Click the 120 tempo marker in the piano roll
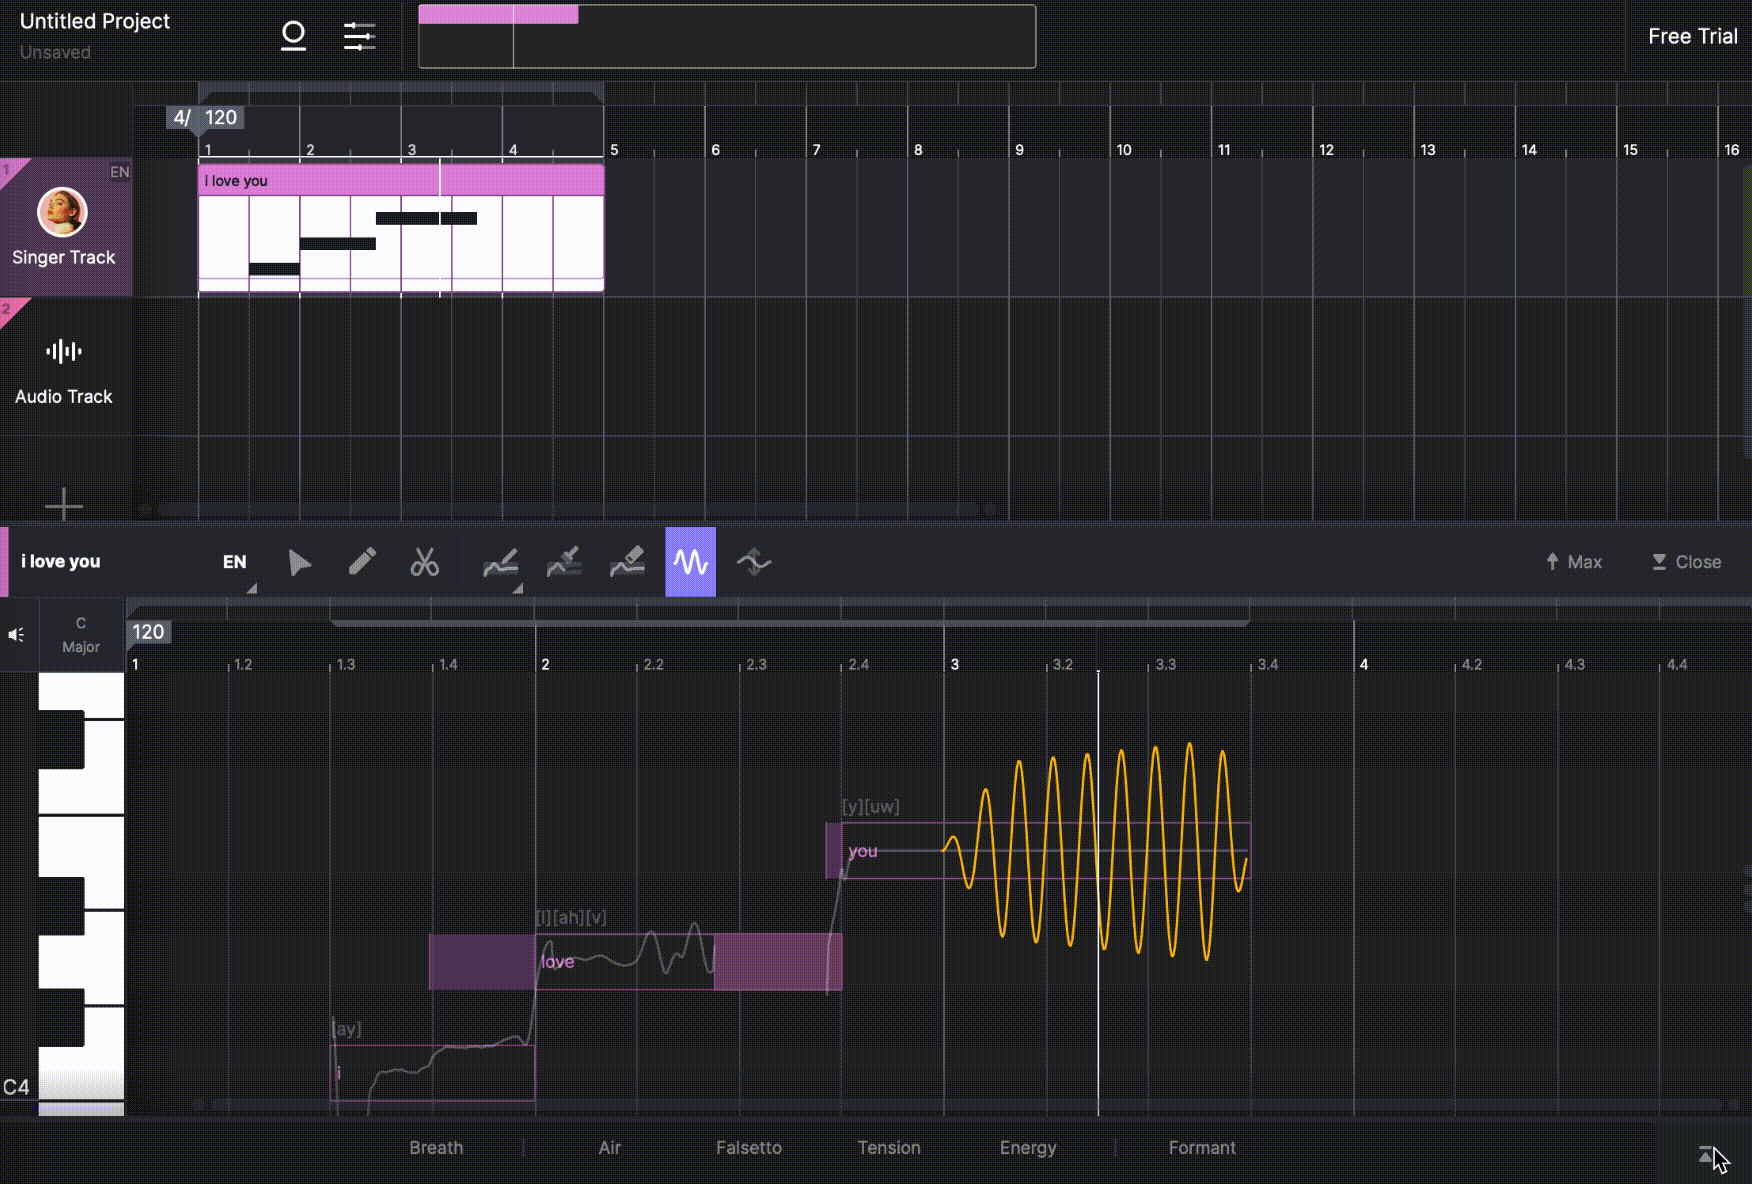 click(148, 632)
